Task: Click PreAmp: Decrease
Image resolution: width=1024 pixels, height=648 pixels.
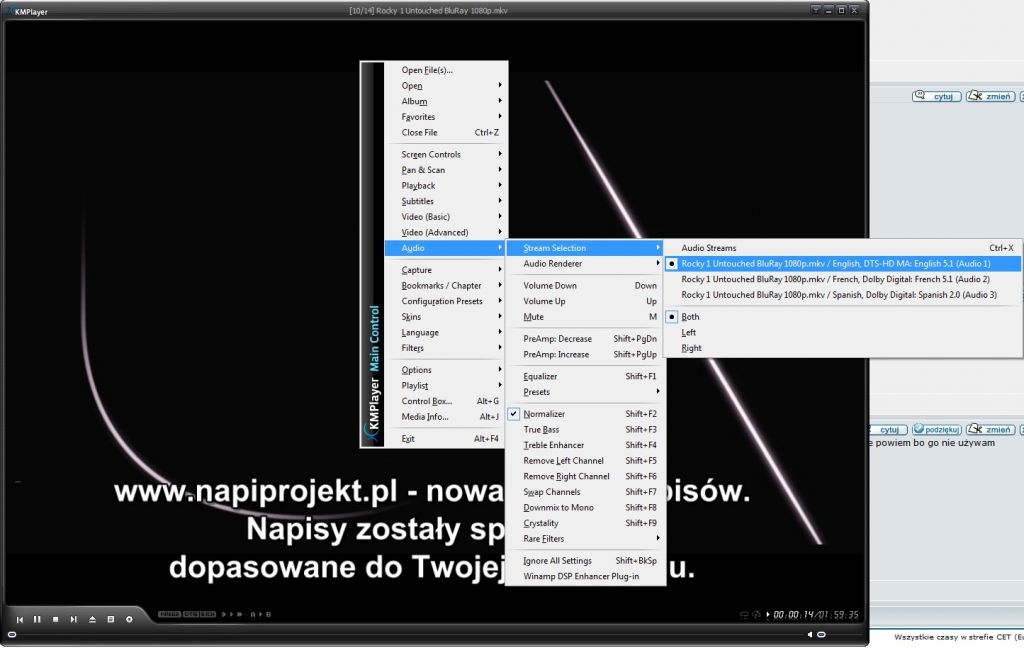Action: (585, 338)
